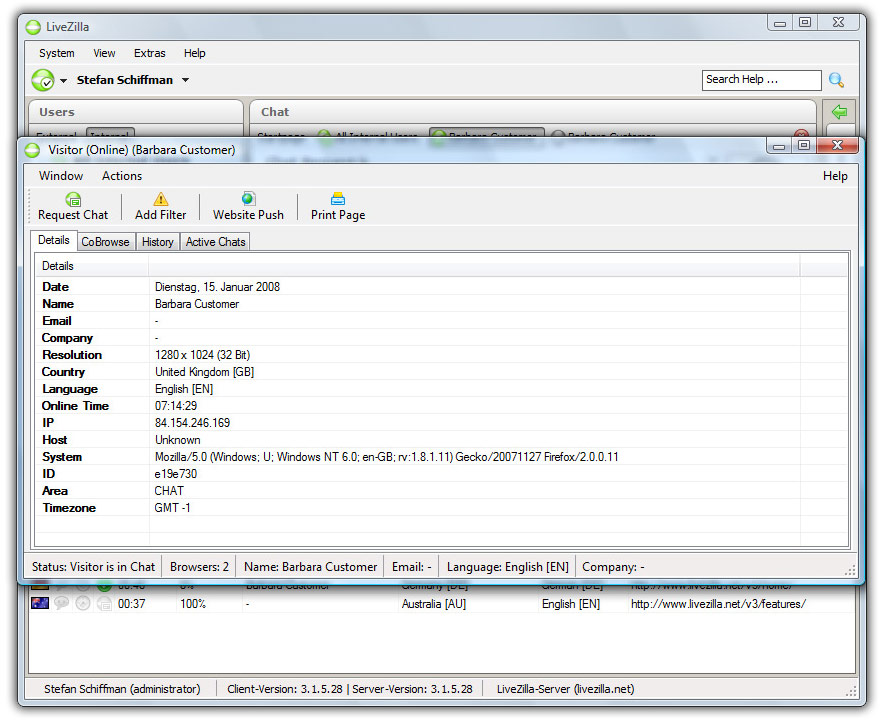Select the Online Time value '07:14:29'
The height and width of the screenshot is (720, 883).
coord(176,405)
